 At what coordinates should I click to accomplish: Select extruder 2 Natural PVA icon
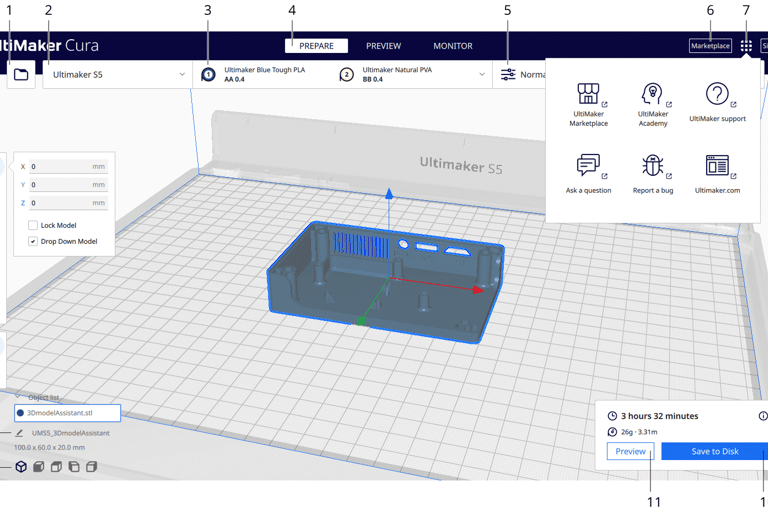click(347, 74)
